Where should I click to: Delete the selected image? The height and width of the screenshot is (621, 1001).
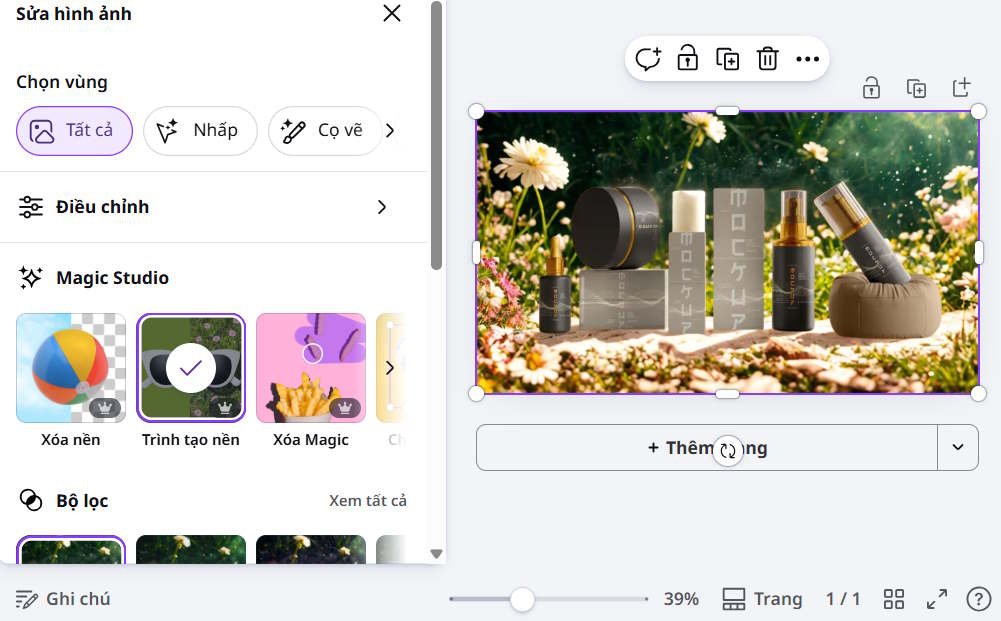tap(767, 59)
